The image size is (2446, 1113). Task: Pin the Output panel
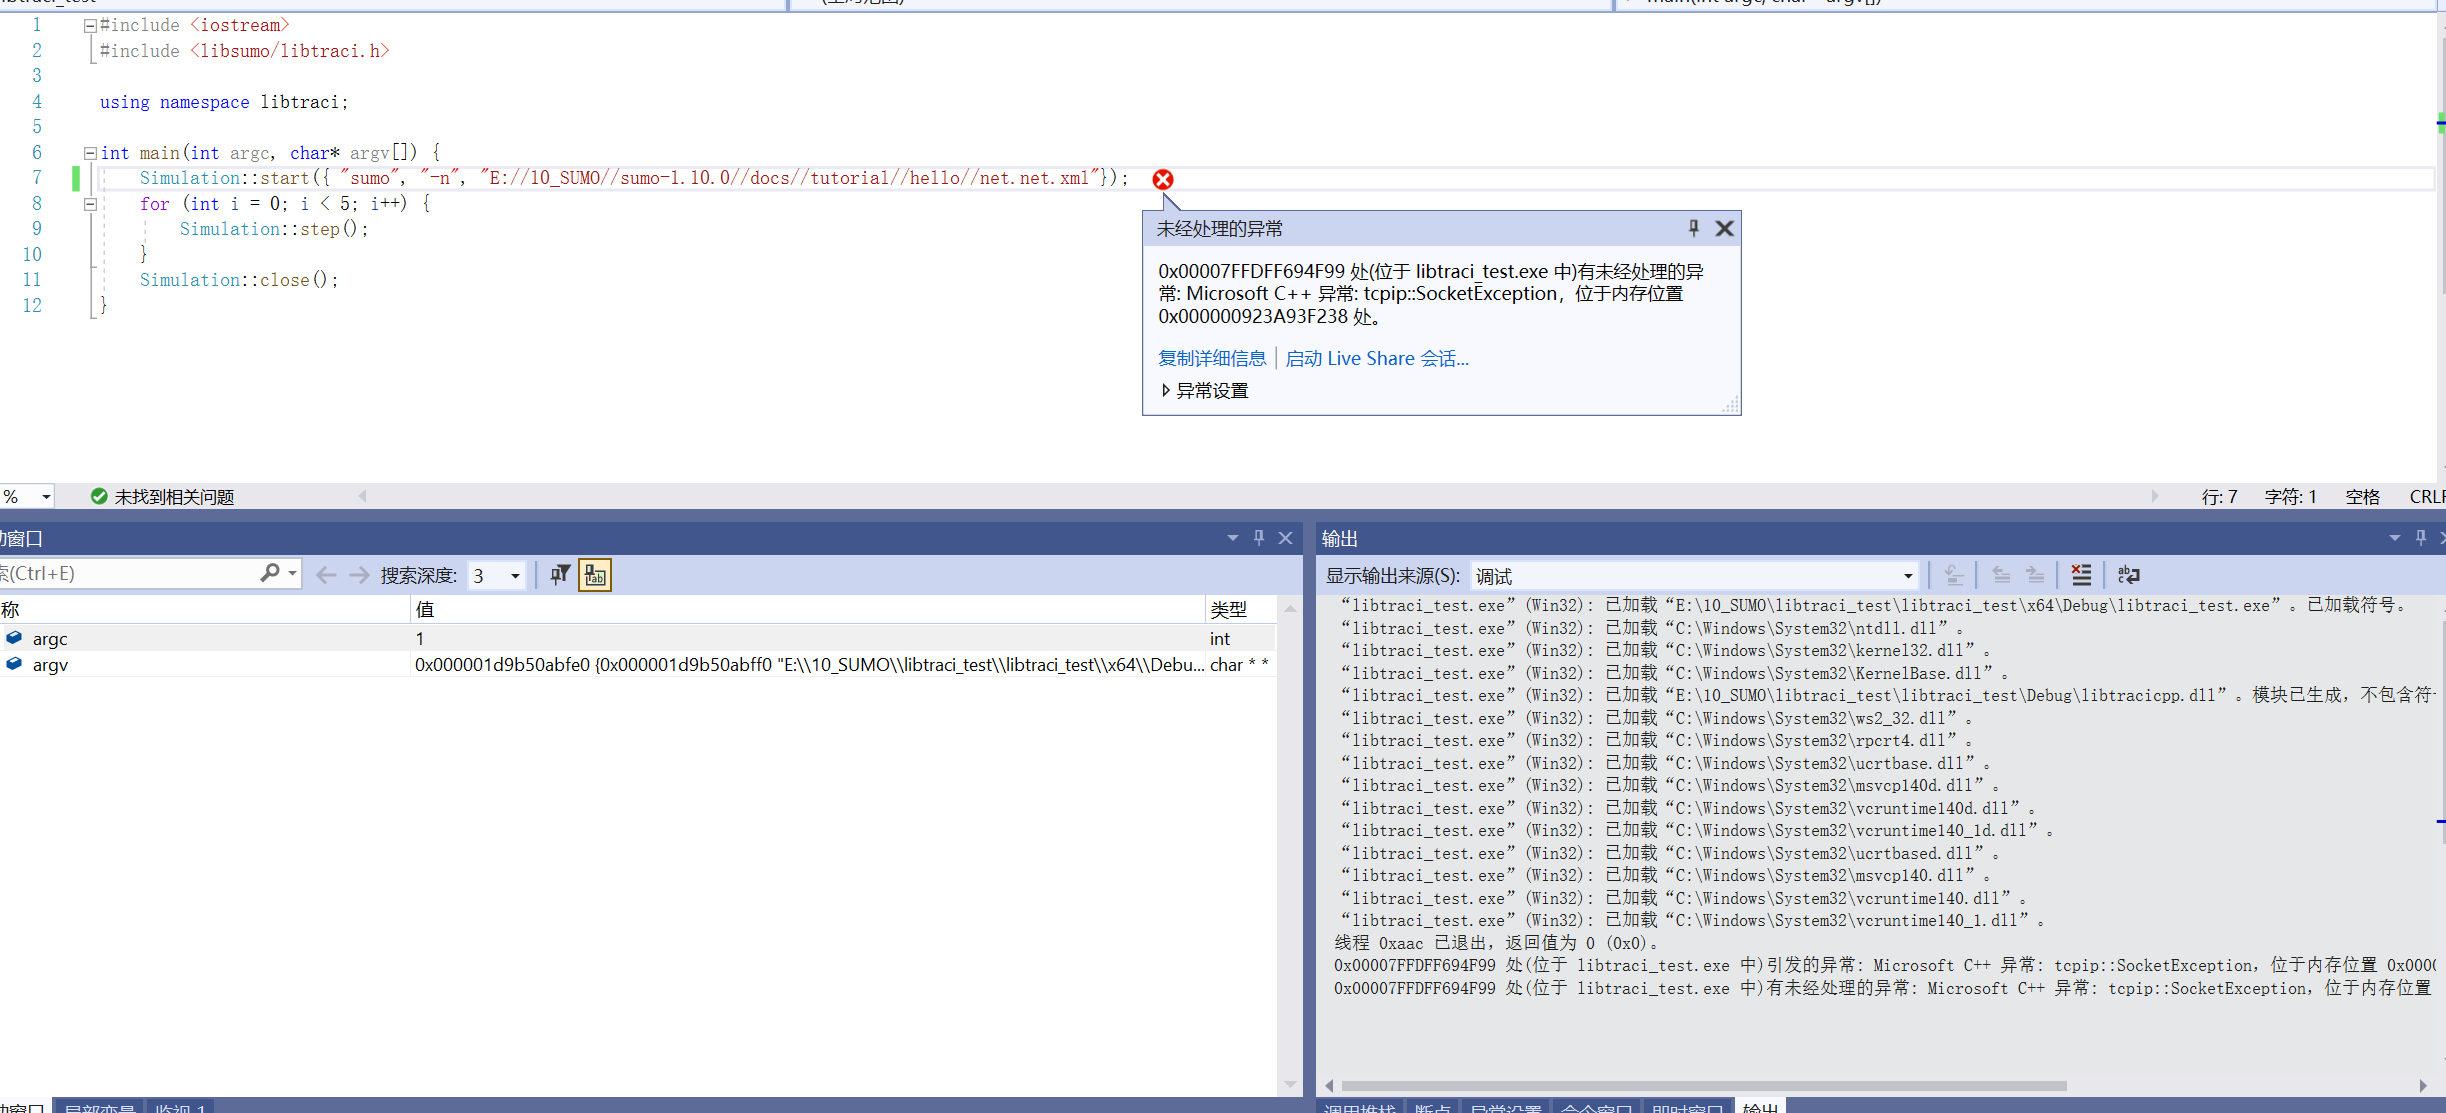click(2421, 537)
